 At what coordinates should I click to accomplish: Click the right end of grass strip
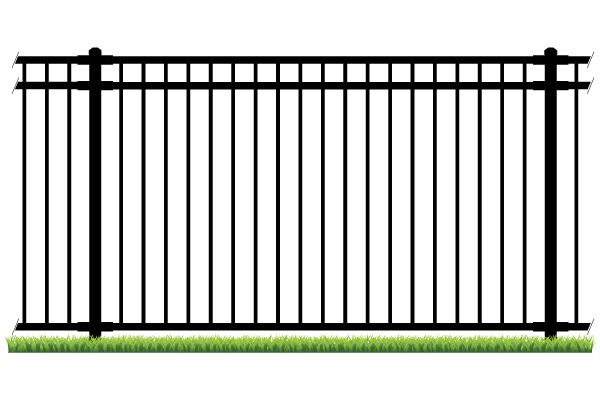click(x=588, y=344)
